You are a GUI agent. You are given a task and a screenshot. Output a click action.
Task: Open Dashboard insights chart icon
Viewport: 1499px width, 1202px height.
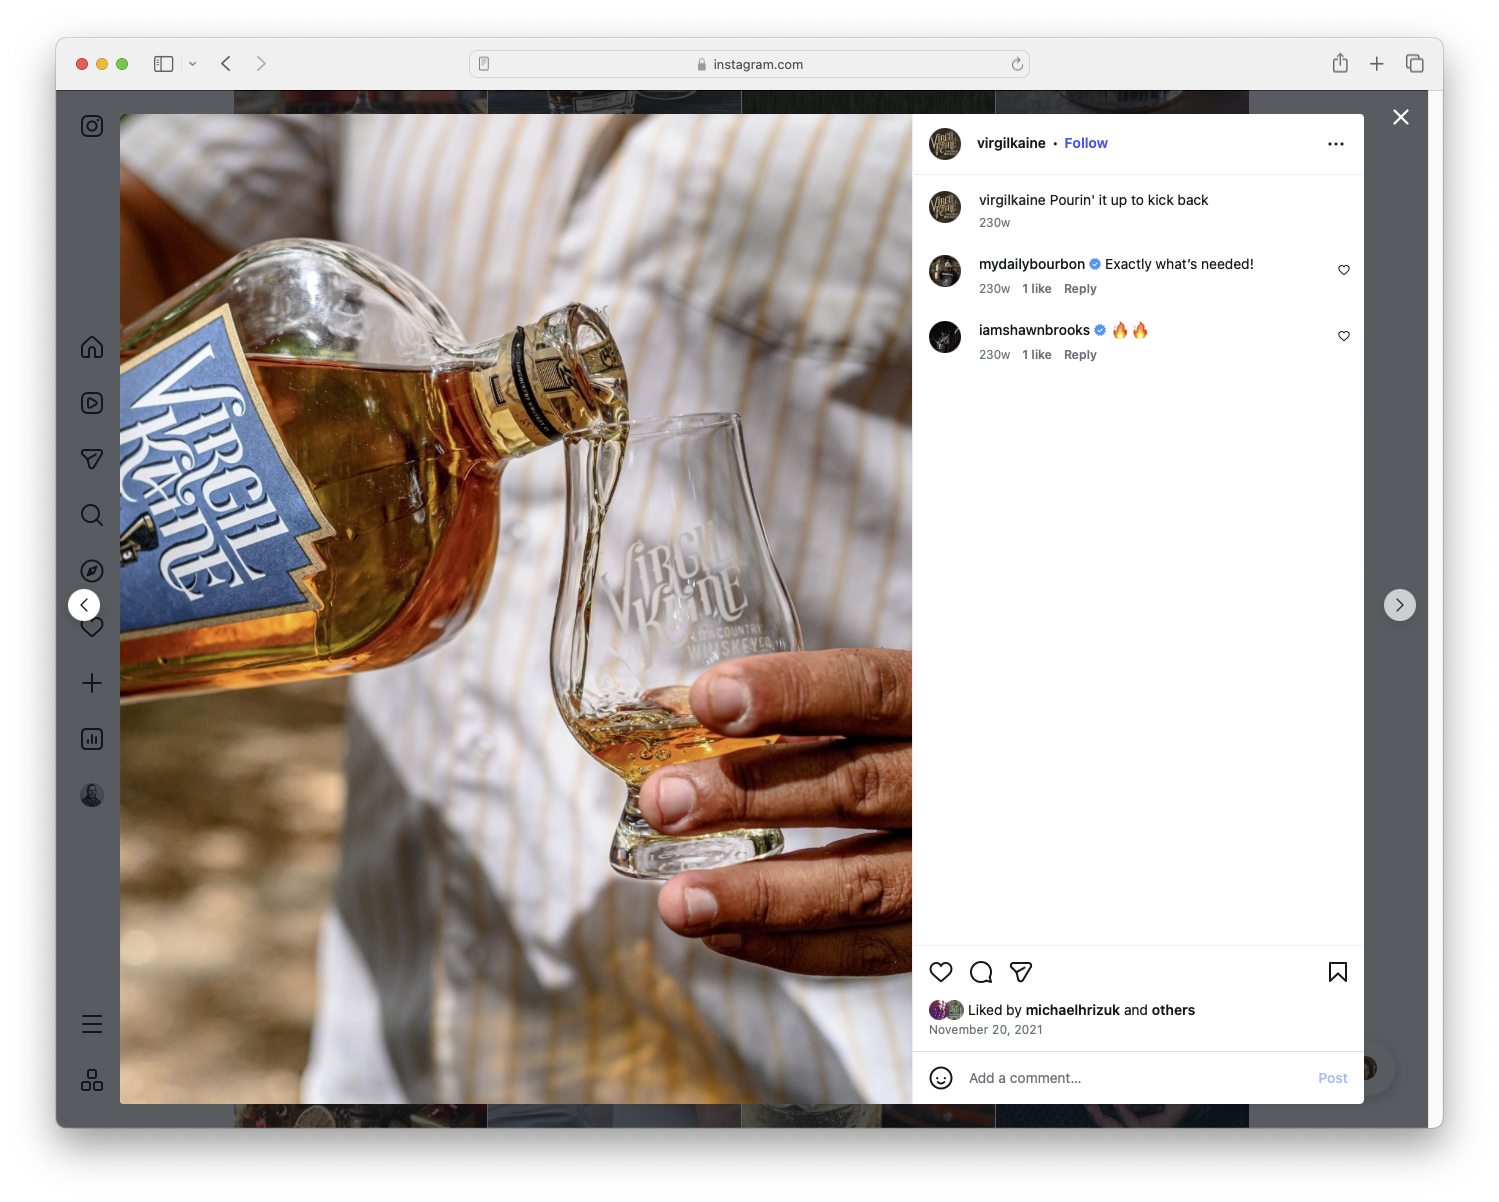[92, 739]
